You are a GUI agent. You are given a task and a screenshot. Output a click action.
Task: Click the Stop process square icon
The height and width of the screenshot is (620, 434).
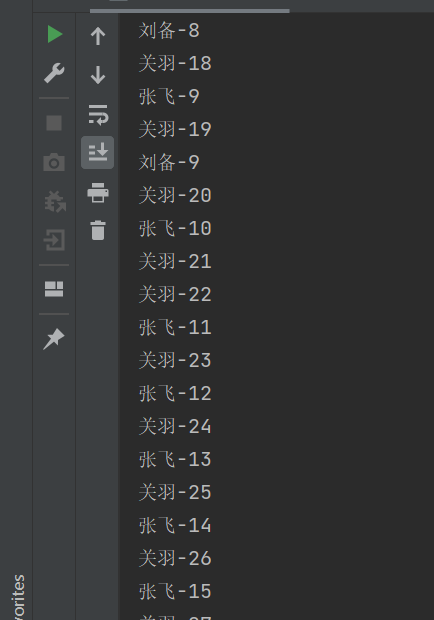[54, 123]
